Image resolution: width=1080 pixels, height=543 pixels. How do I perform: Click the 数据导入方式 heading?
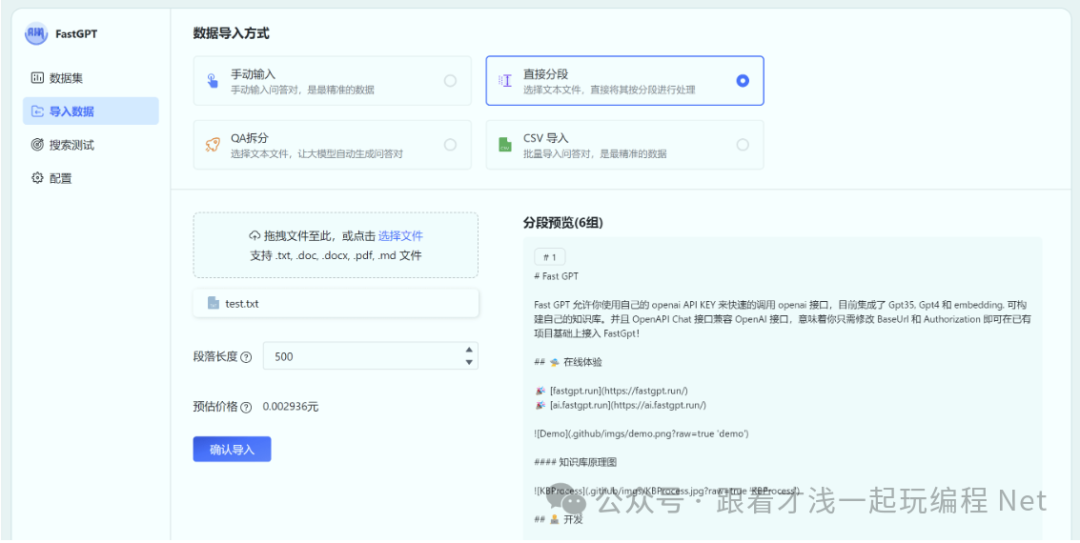click(231, 32)
